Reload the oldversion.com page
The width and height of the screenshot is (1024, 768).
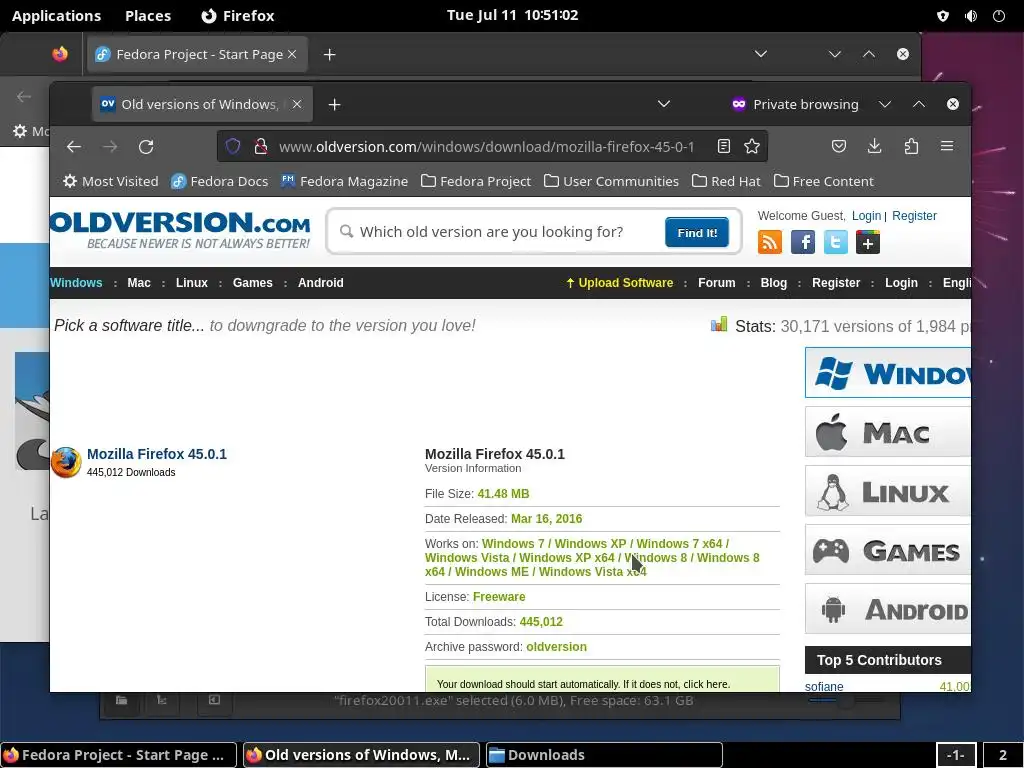[146, 146]
